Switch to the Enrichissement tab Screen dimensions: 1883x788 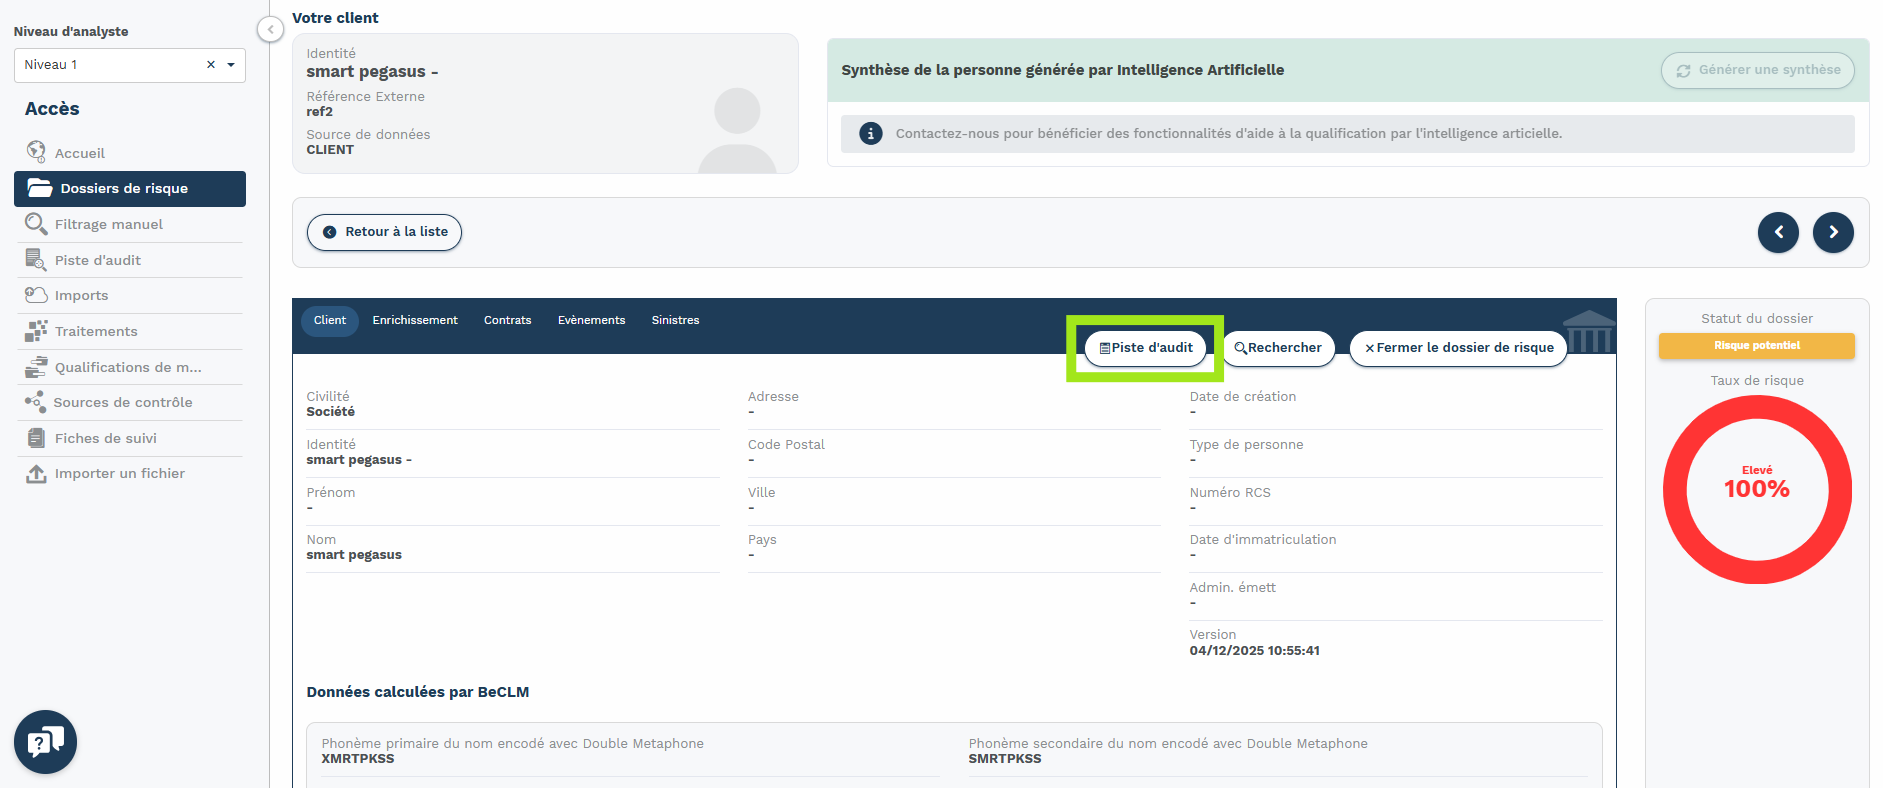click(414, 320)
